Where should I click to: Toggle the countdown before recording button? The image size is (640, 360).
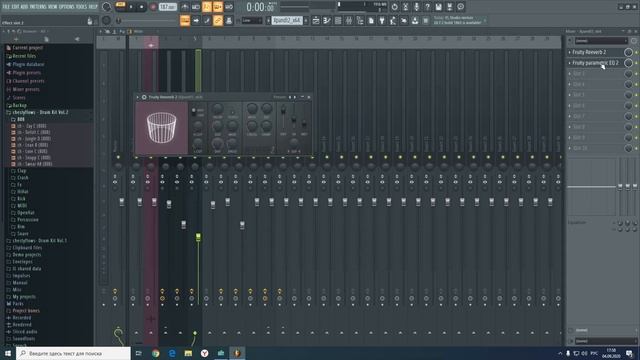(x=207, y=7)
